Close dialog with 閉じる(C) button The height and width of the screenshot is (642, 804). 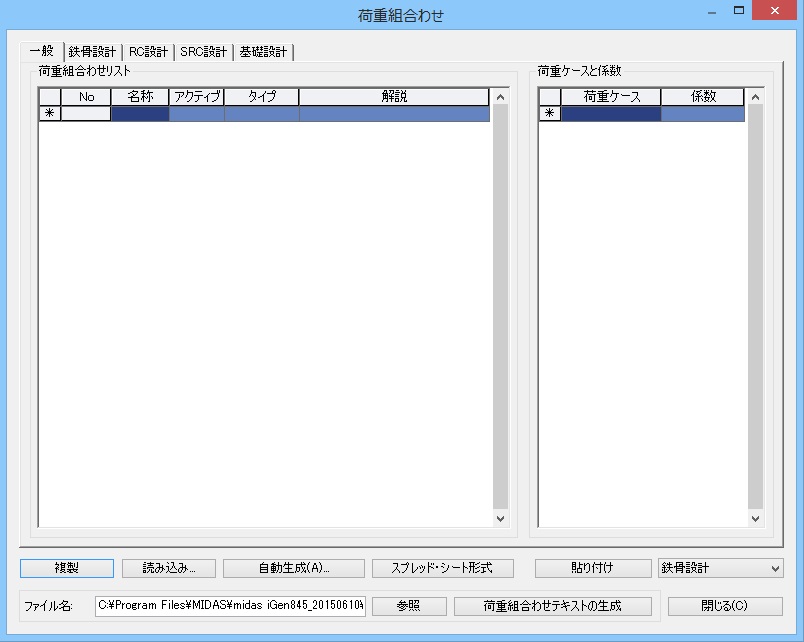[725, 606]
